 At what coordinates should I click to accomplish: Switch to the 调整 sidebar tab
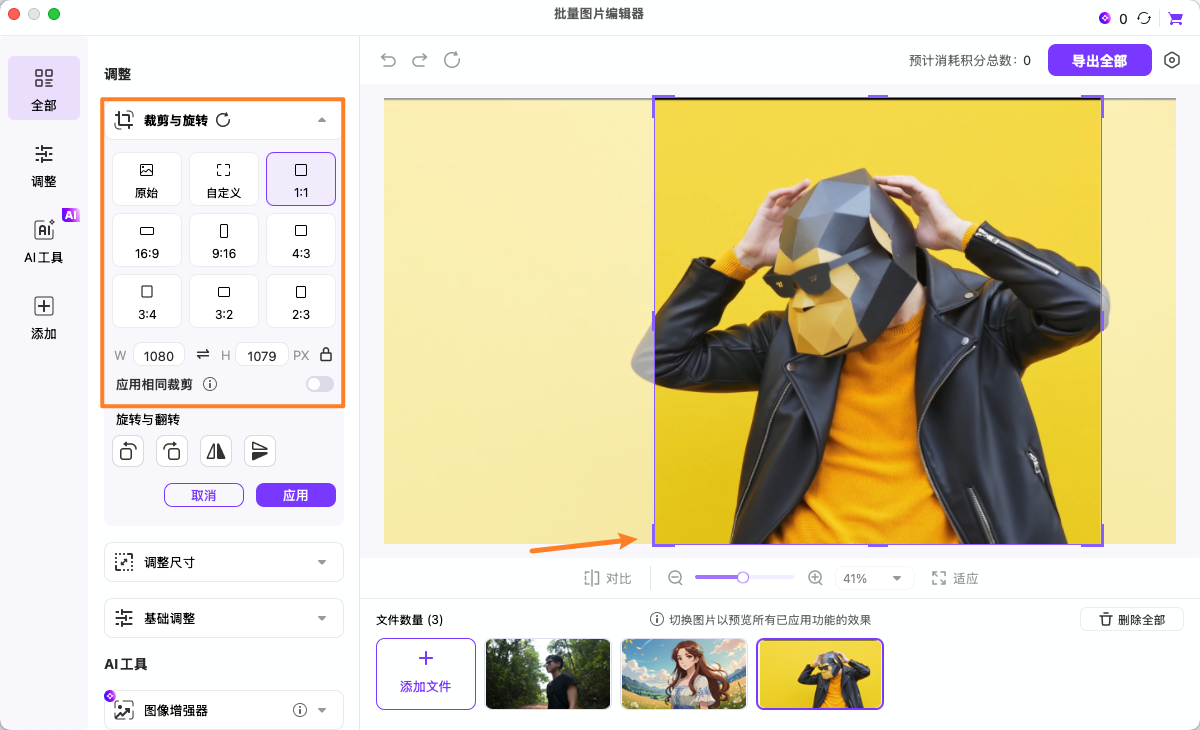tap(44, 165)
